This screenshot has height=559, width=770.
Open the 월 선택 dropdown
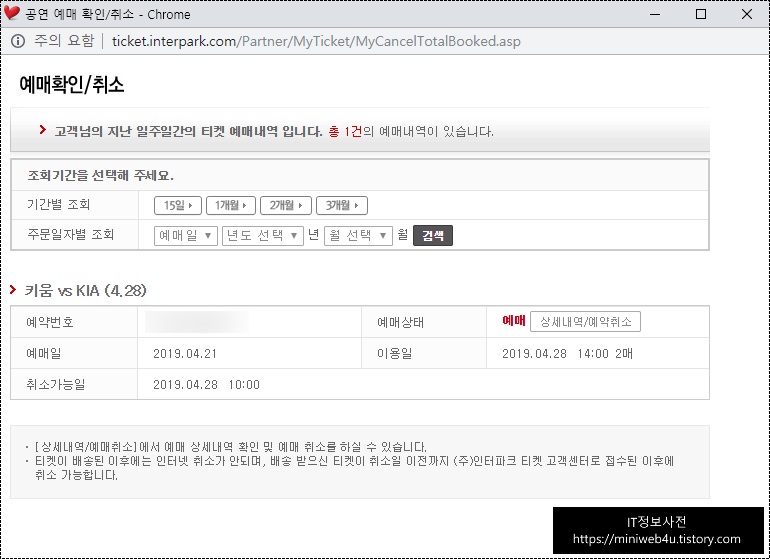click(358, 236)
